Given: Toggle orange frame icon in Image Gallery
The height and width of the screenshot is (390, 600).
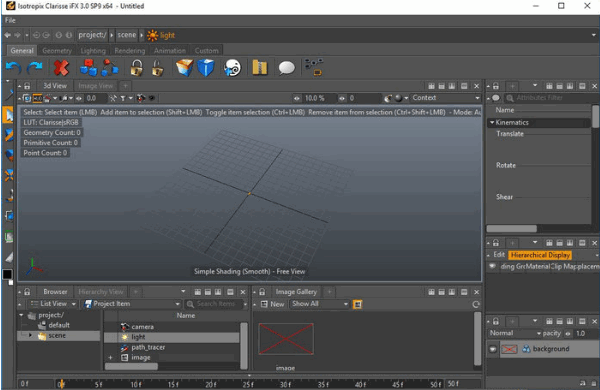Looking at the screenshot, I should pos(357,304).
